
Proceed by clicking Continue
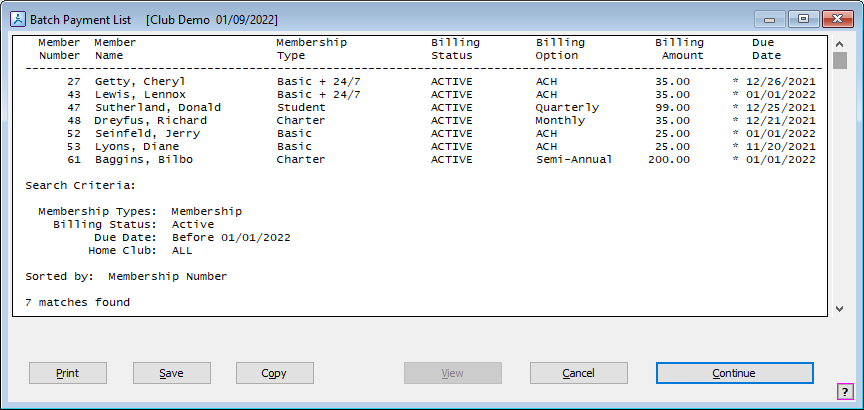[x=734, y=373]
